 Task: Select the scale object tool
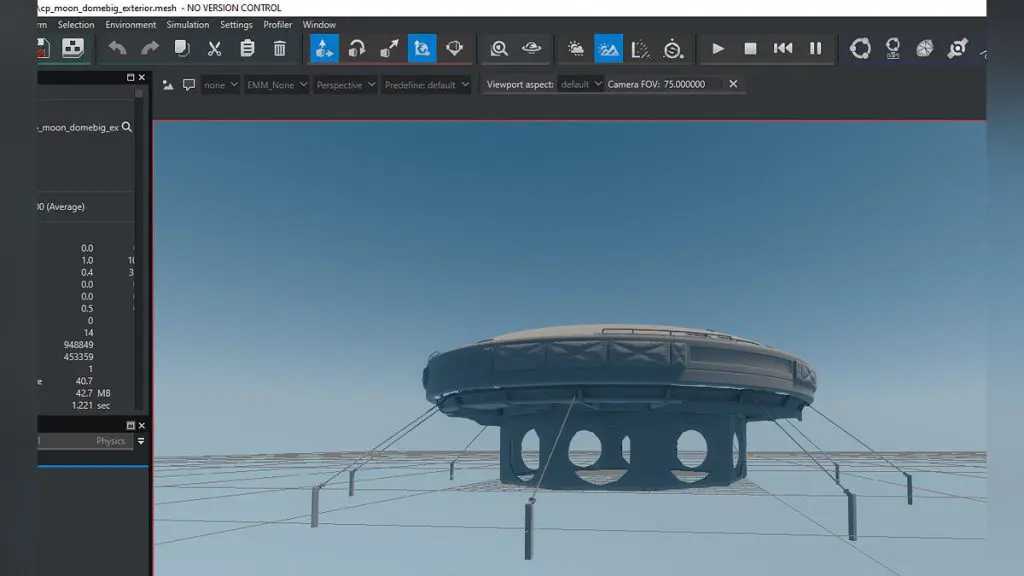pyautogui.click(x=389, y=48)
